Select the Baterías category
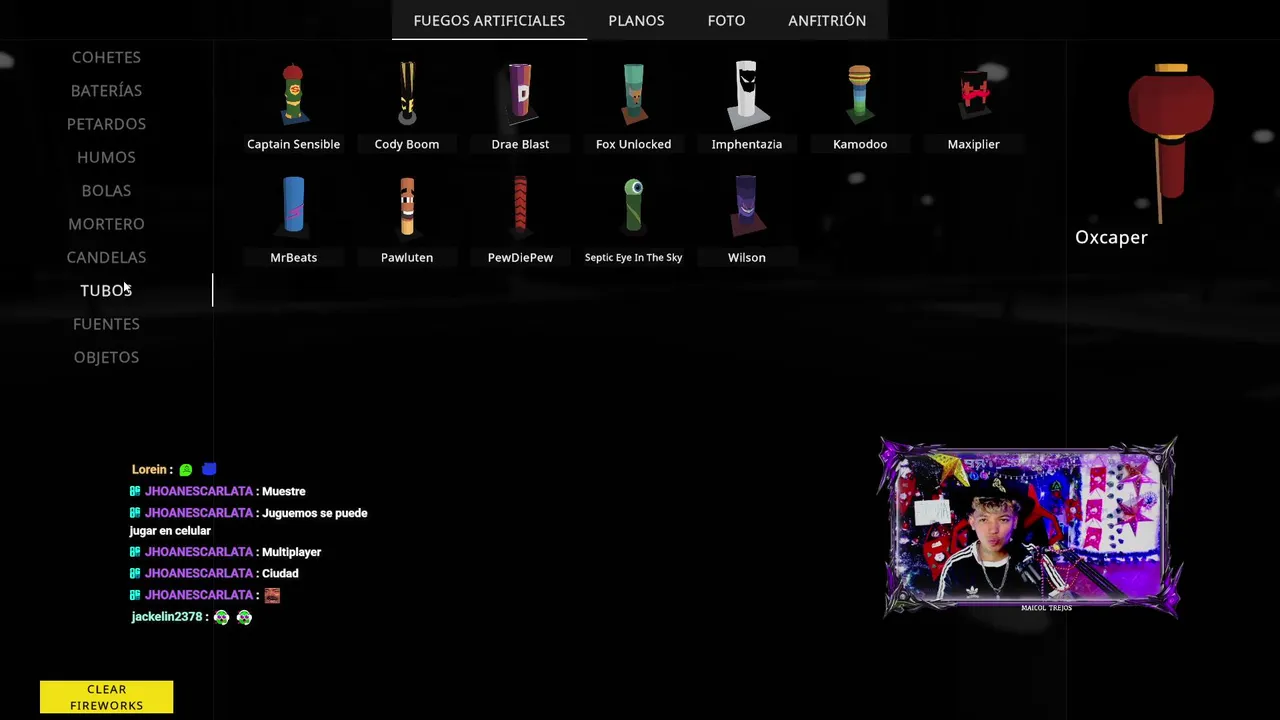 coord(106,90)
